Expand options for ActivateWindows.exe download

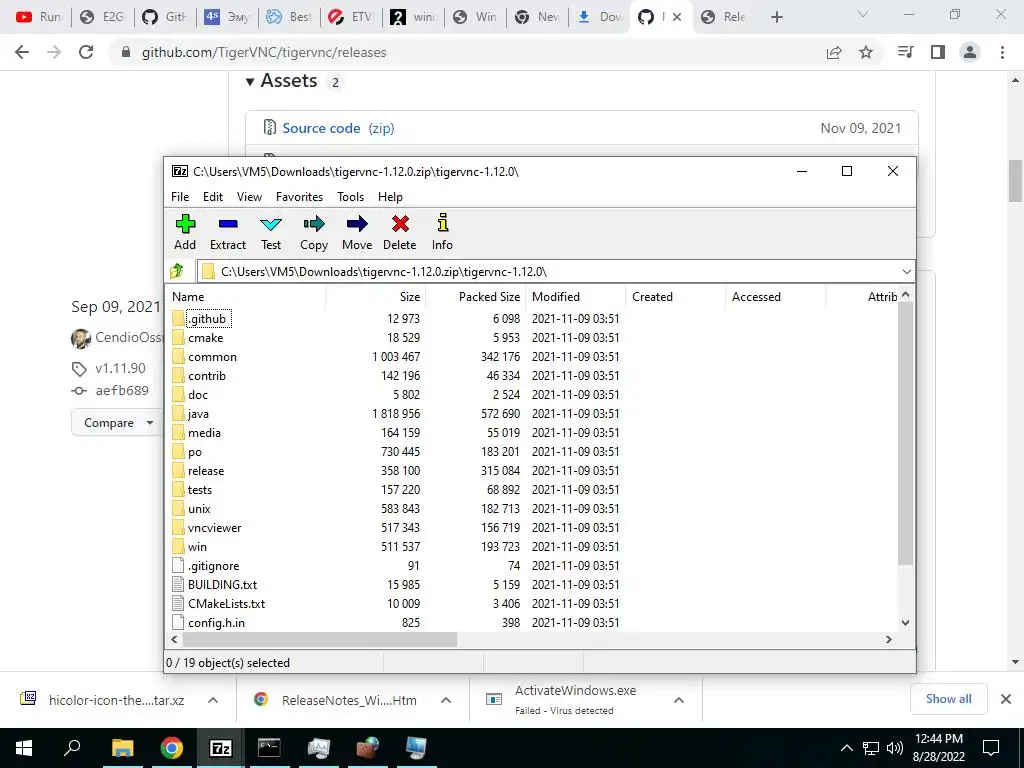point(679,700)
